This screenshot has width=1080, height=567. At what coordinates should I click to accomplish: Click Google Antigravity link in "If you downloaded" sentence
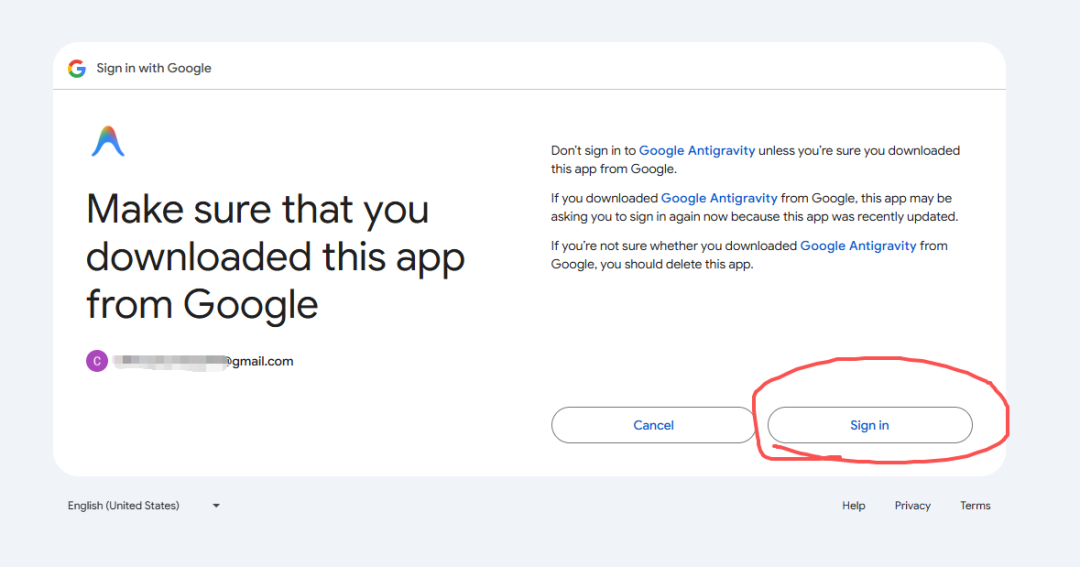tap(719, 198)
